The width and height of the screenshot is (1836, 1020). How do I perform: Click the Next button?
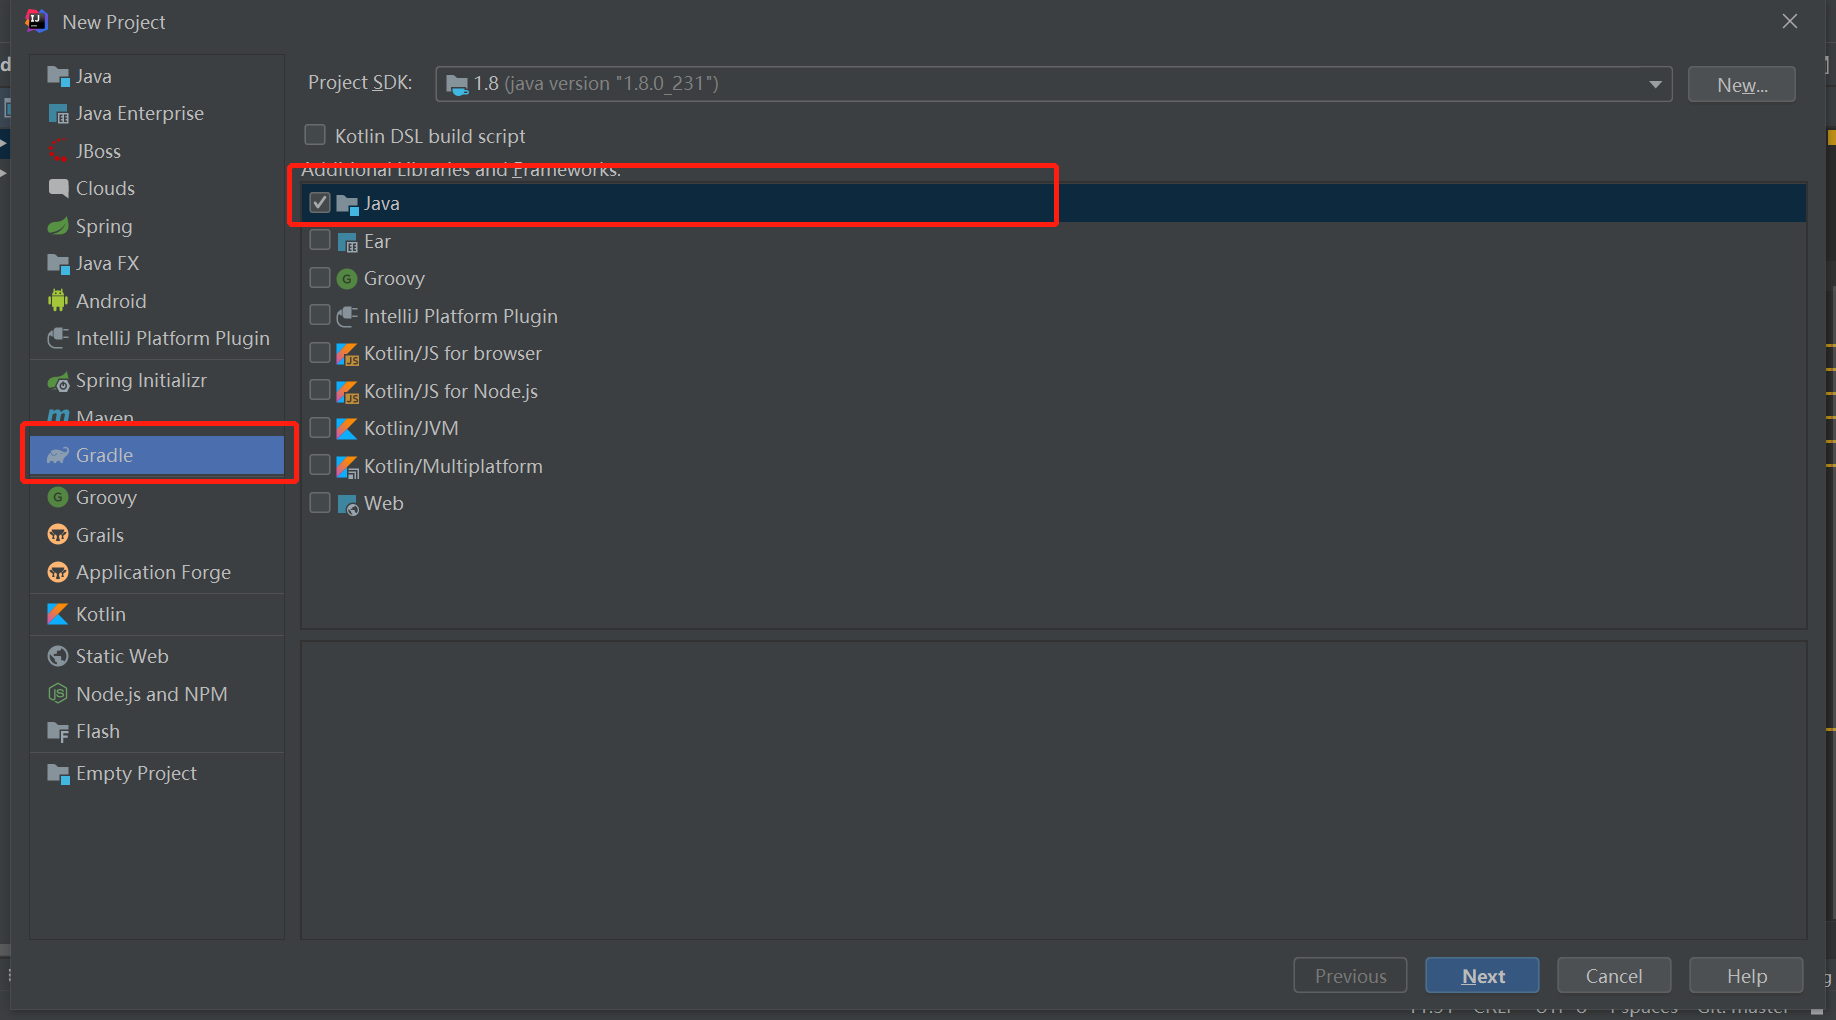coord(1482,975)
